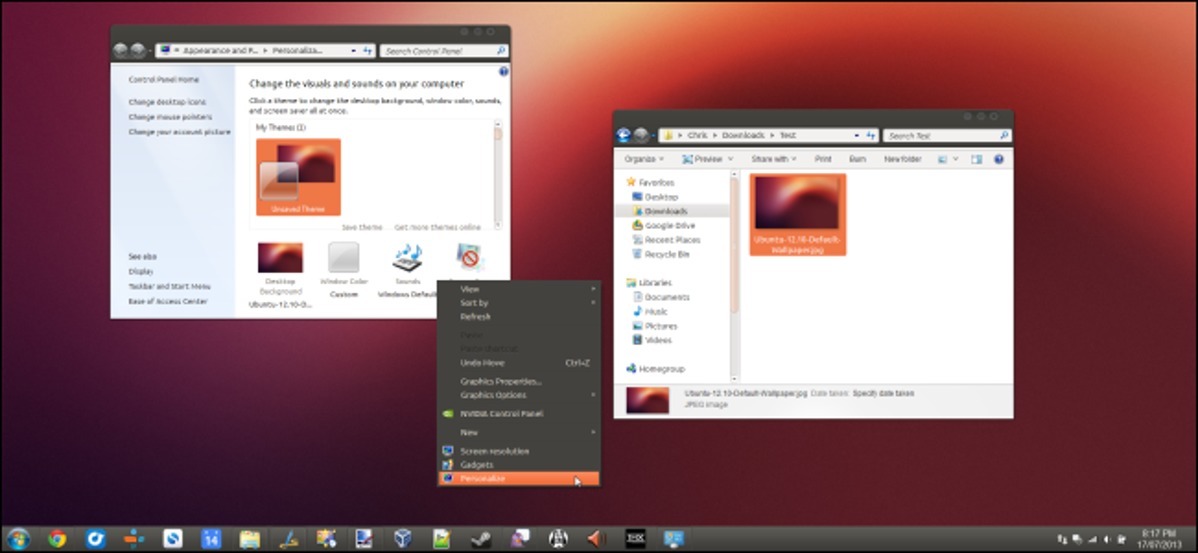Click the help icon in Explorer toolbar
Screen dimensions: 1198x553
click(998, 159)
